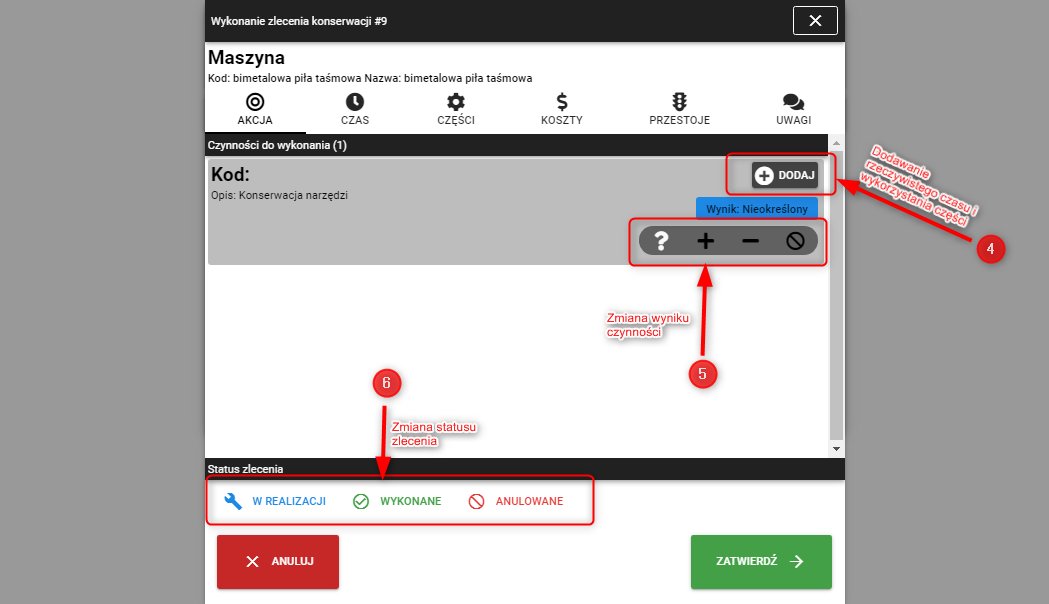Click the scrollbar up arrow
This screenshot has height=604, width=1049.
(836, 143)
